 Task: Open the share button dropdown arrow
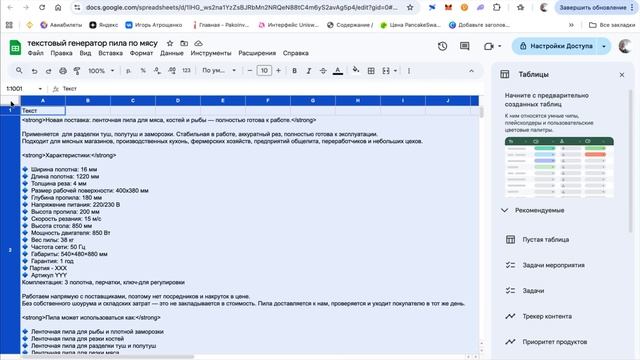click(x=604, y=46)
